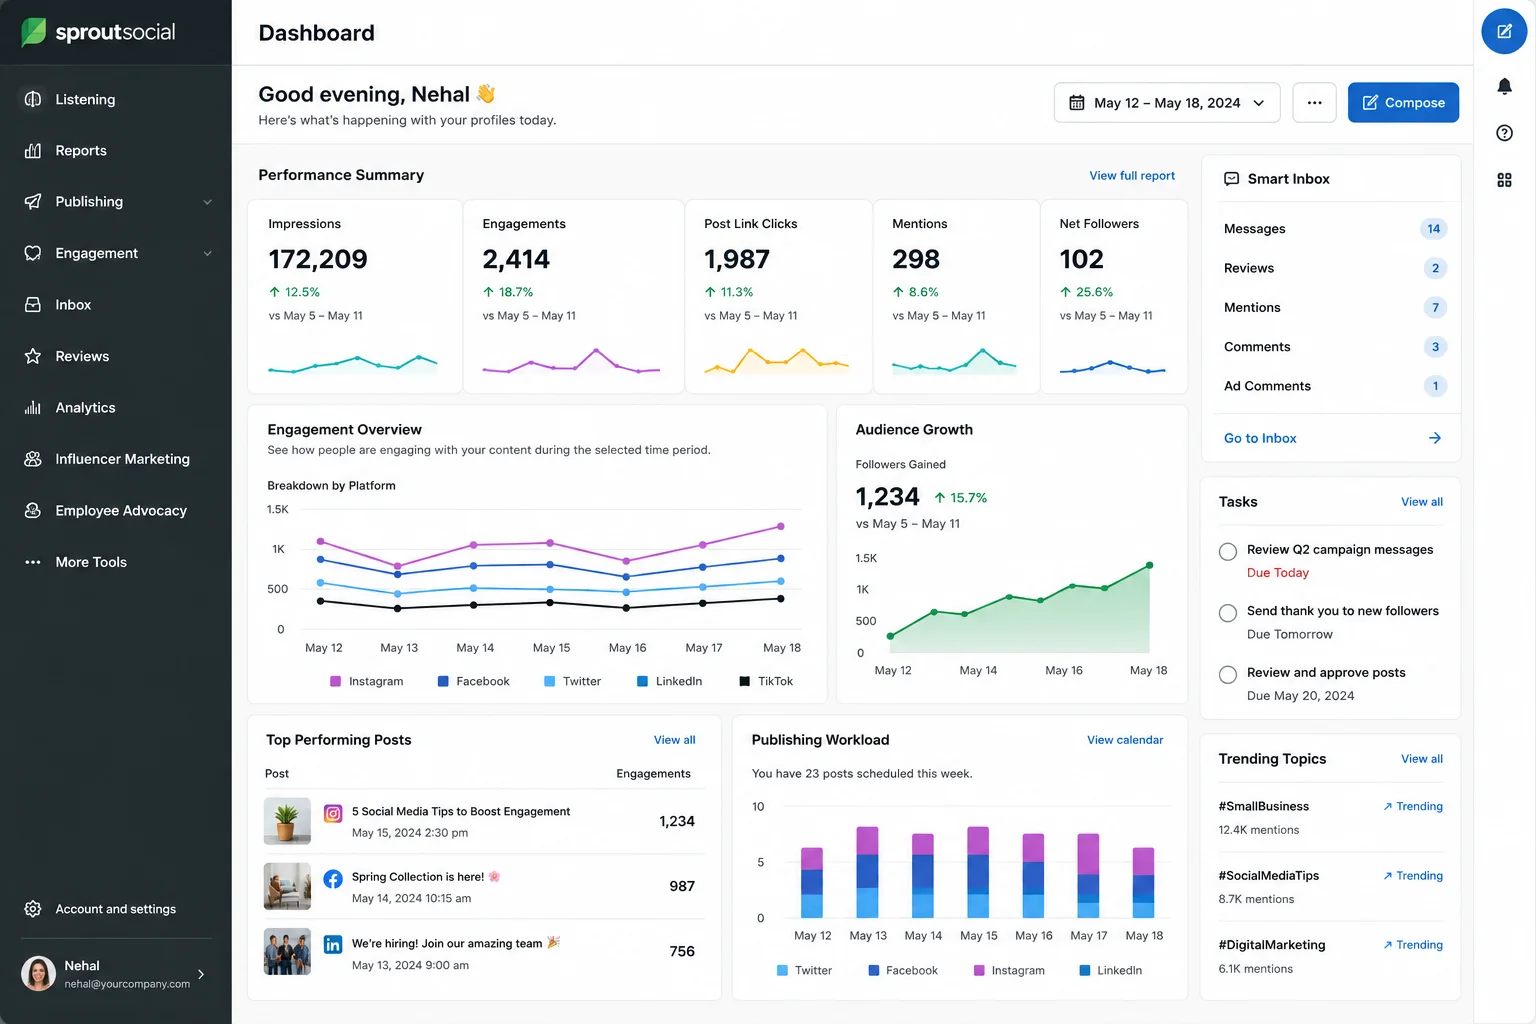
Task: Click the LinkedIn icon on hiring post
Action: pyautogui.click(x=333, y=944)
